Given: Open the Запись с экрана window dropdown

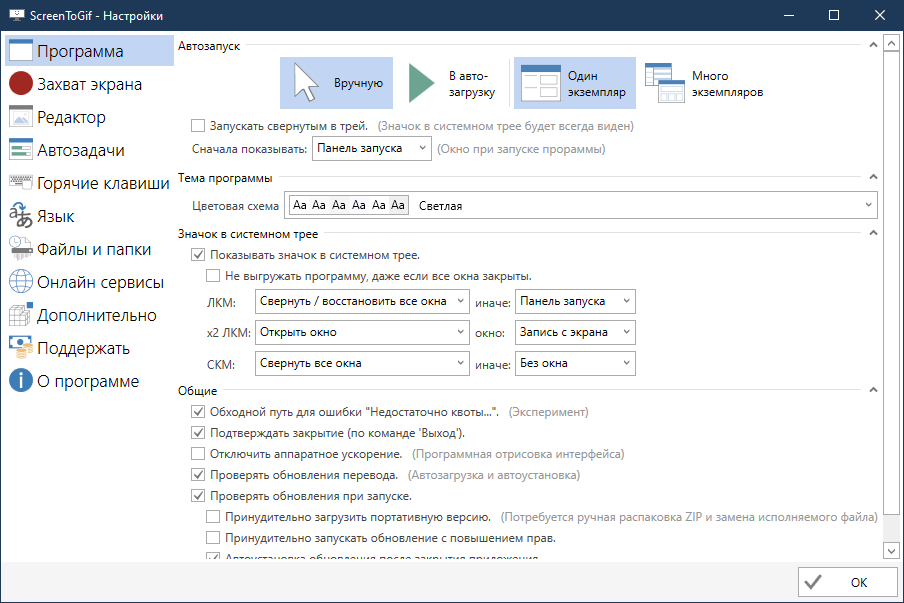Looking at the screenshot, I should coord(575,332).
